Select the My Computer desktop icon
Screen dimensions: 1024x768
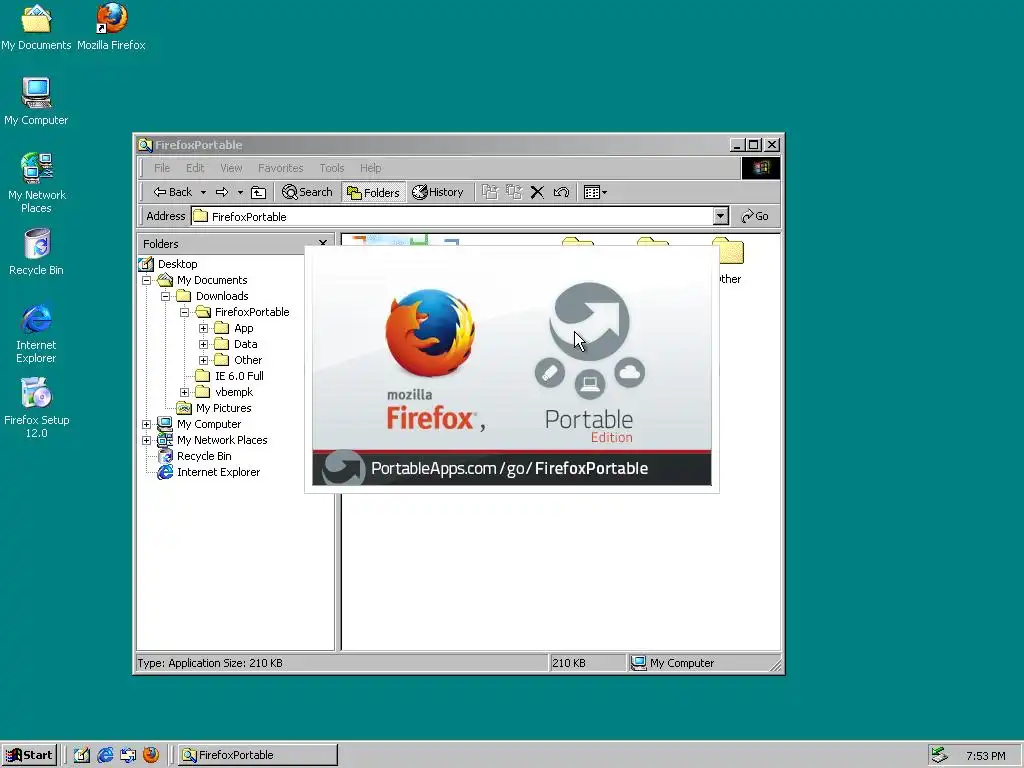click(36, 102)
